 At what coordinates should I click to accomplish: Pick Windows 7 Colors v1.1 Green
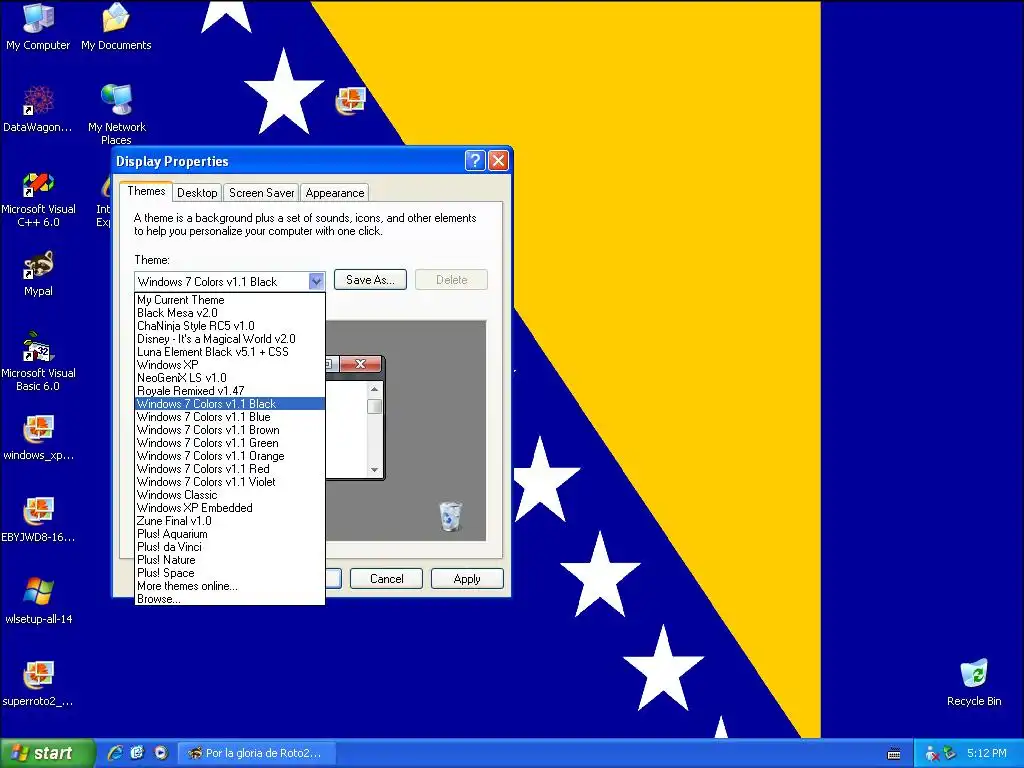pos(229,443)
